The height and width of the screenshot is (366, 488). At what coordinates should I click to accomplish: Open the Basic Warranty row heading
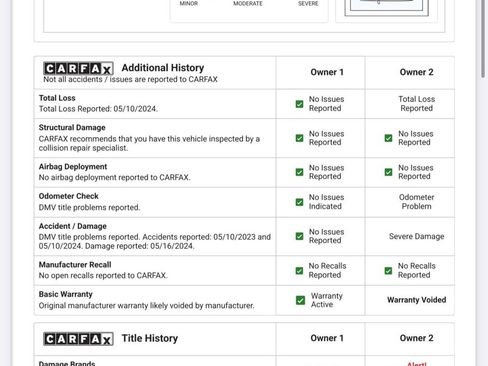(x=65, y=294)
